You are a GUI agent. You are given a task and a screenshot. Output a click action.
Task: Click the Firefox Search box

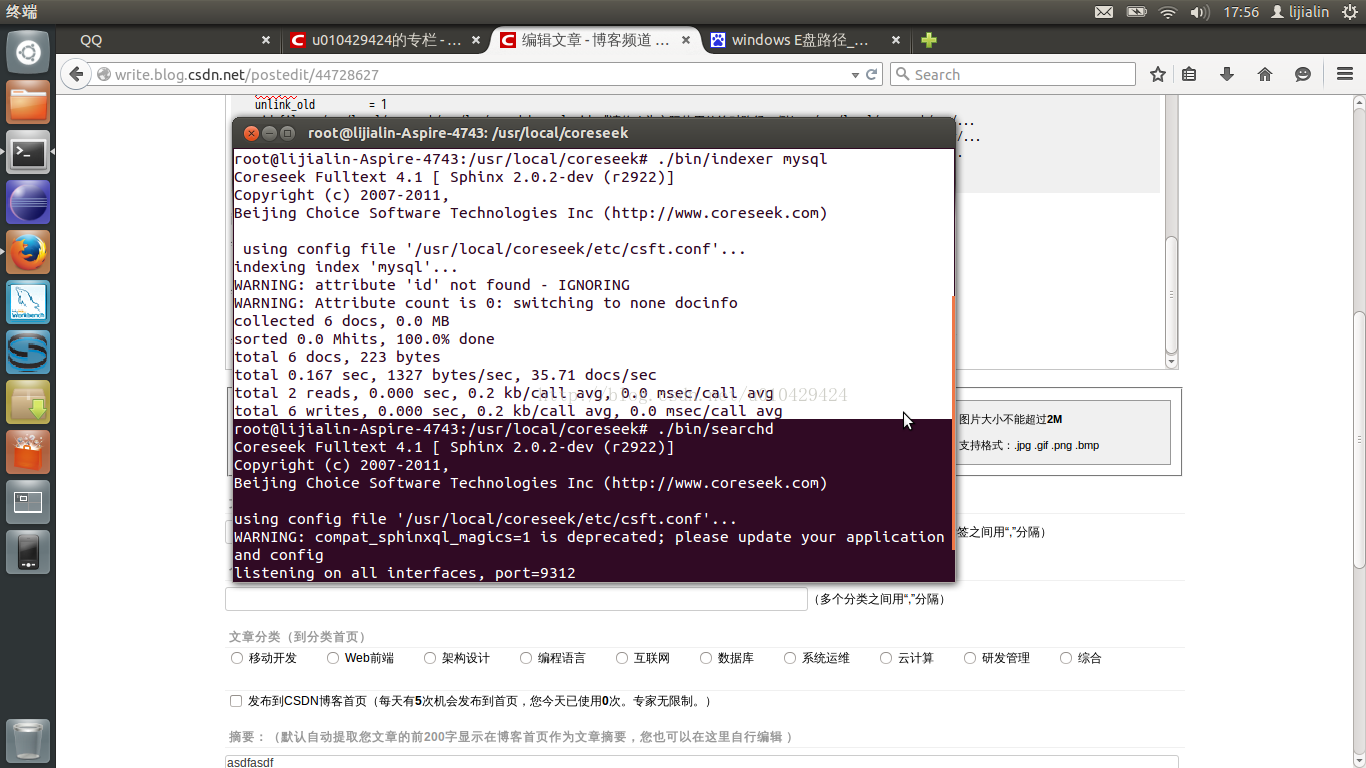[1012, 74]
